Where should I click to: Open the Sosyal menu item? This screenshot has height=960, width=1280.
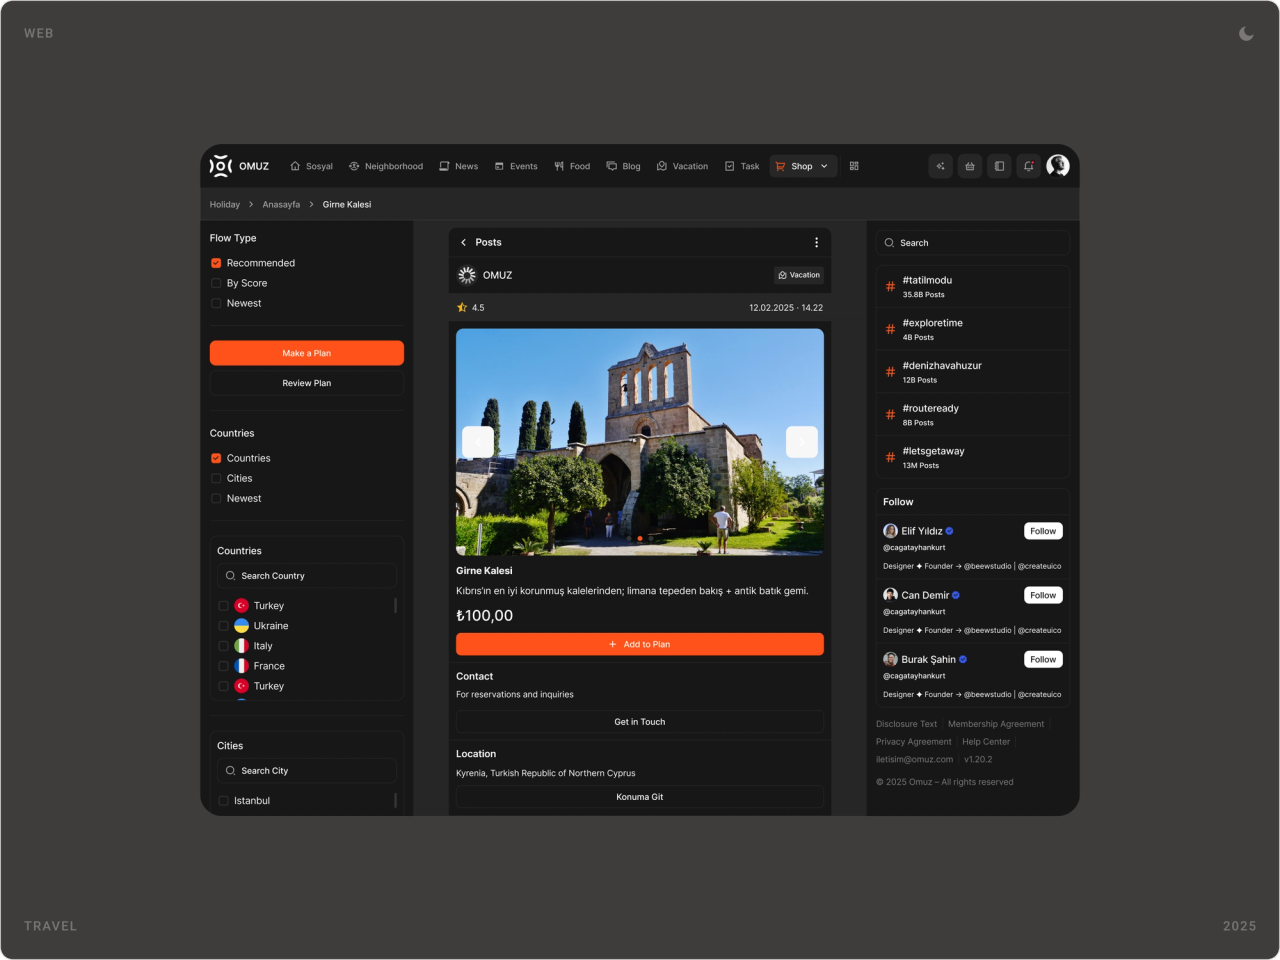coord(311,166)
